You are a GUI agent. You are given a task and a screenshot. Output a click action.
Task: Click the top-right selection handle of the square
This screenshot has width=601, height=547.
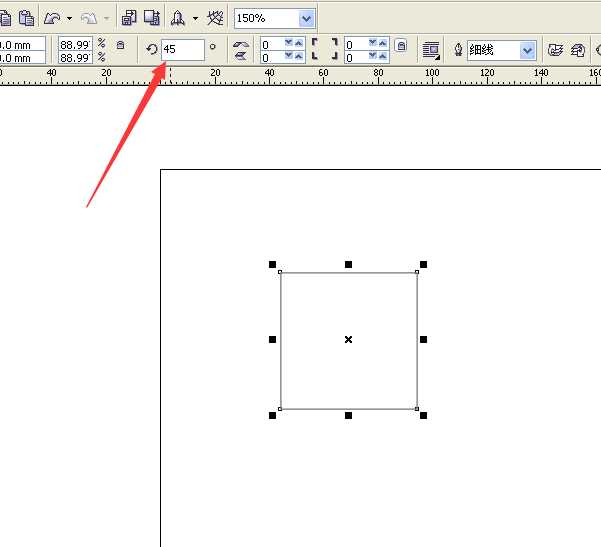[423, 265]
